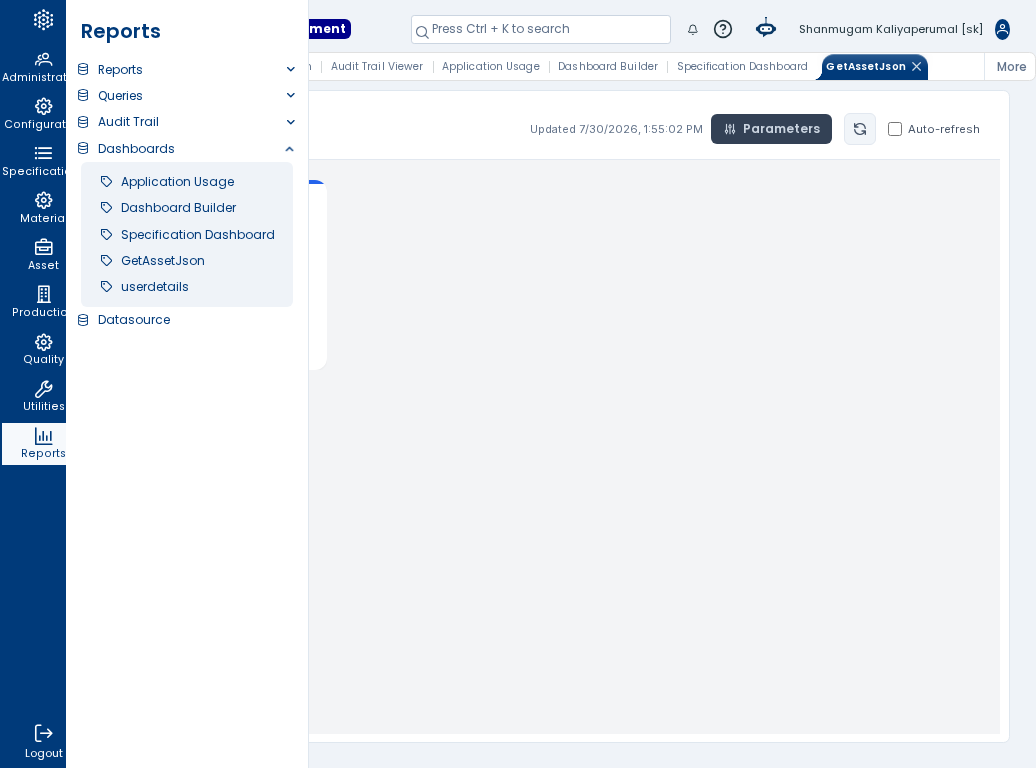Click the notification bell icon

pos(692,29)
